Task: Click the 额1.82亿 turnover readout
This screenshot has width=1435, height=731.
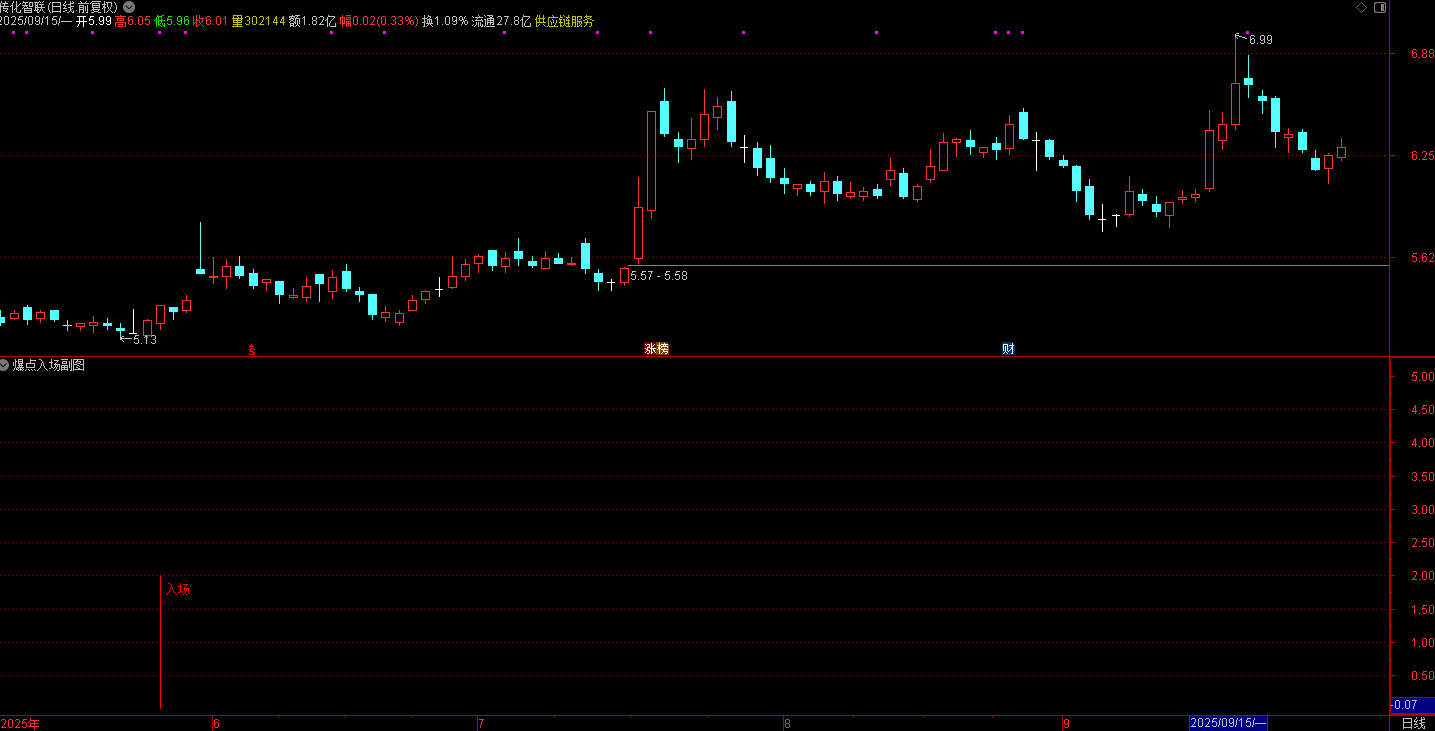Action: coord(312,21)
